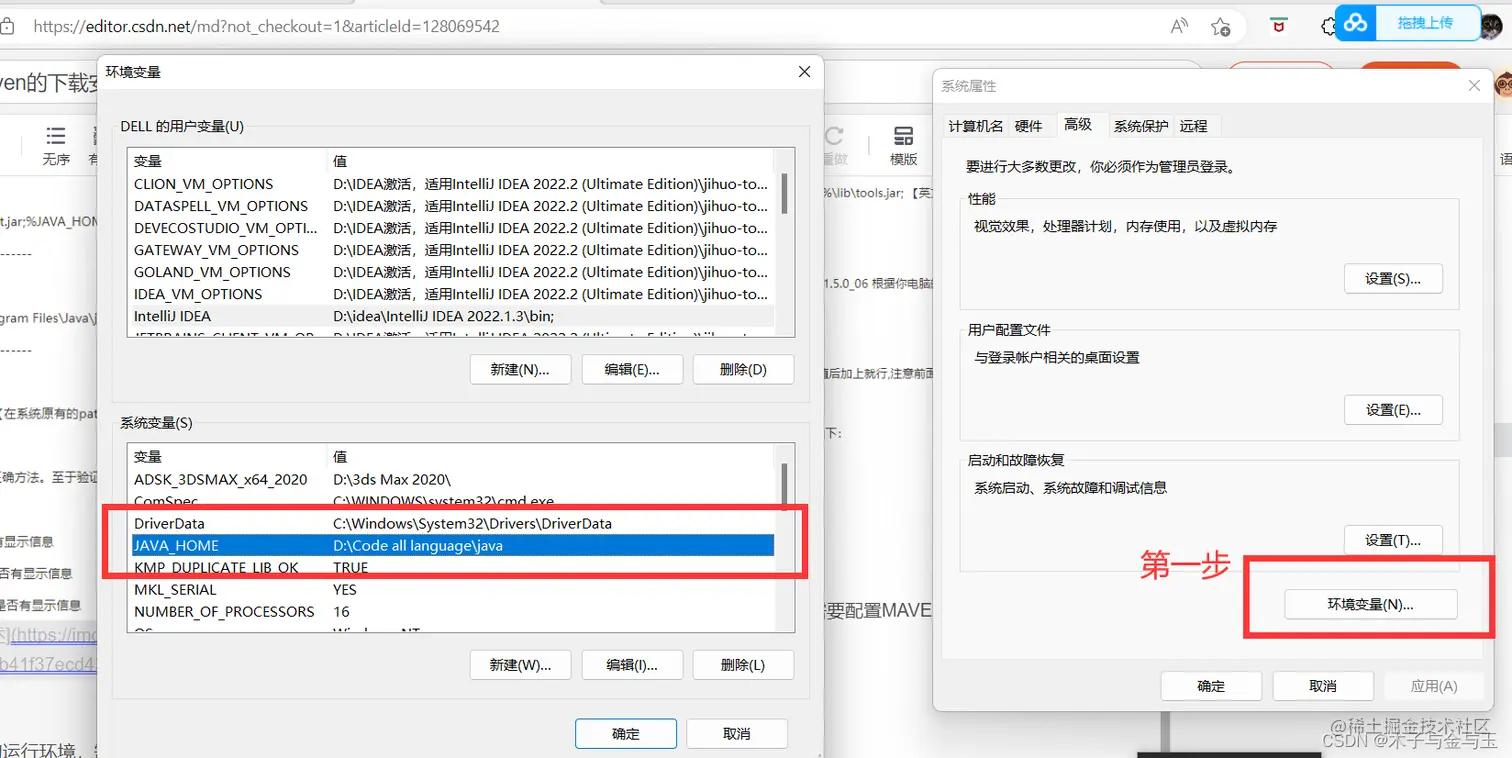Click the 重做 redo toolbar icon
The height and width of the screenshot is (758, 1512).
click(834, 146)
